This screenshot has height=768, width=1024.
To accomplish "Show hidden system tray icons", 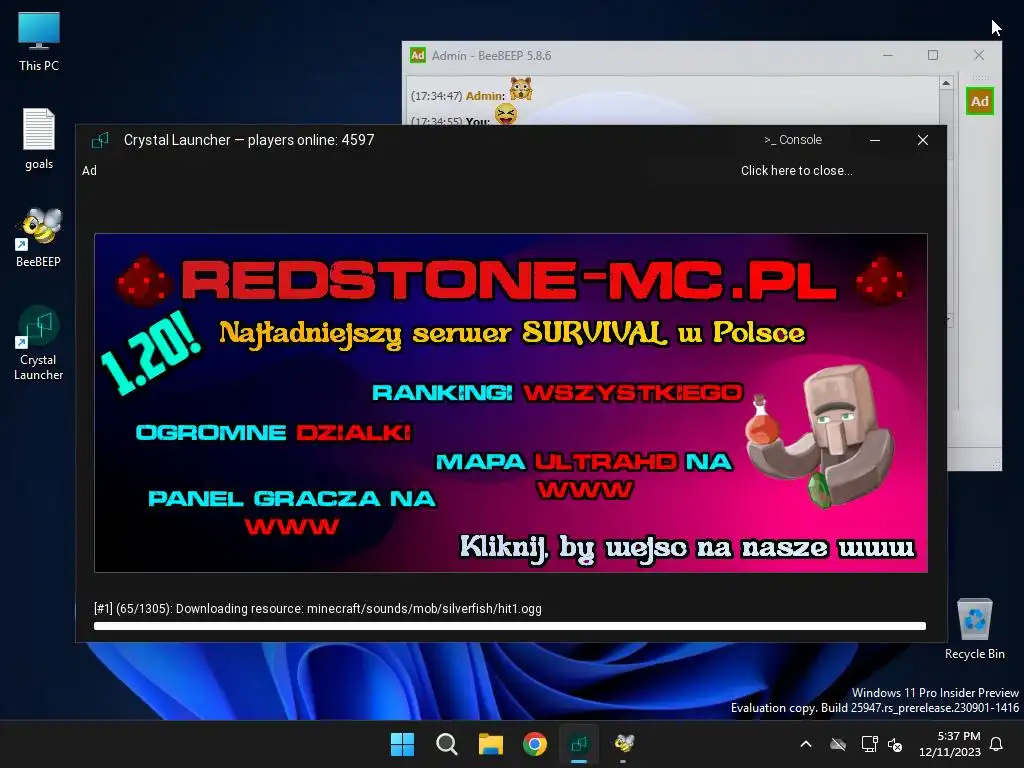I will (x=806, y=744).
